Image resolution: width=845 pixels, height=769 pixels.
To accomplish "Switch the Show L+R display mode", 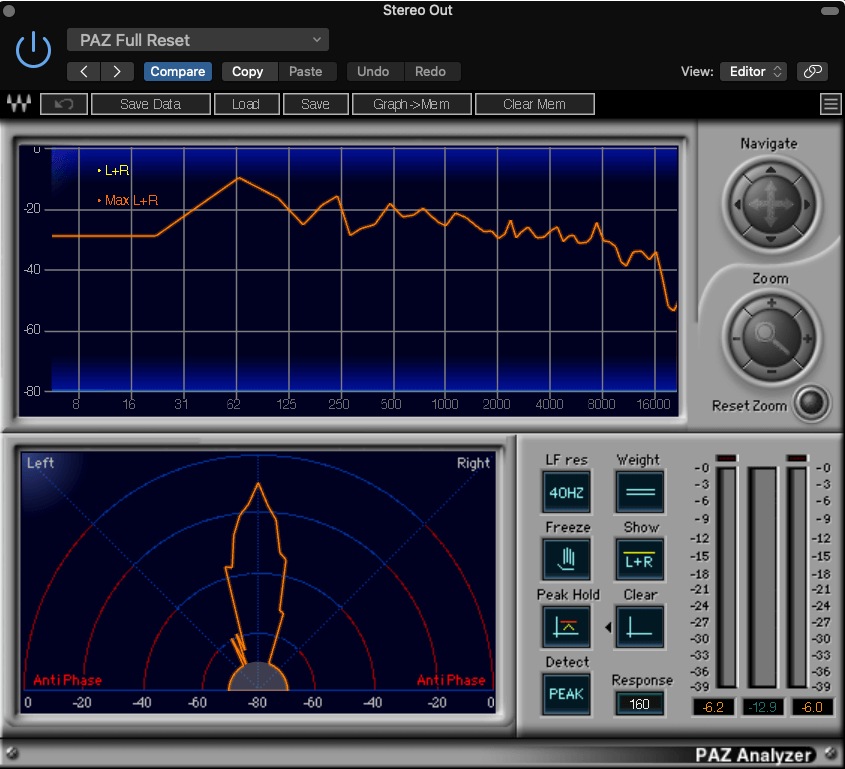I will pos(640,559).
